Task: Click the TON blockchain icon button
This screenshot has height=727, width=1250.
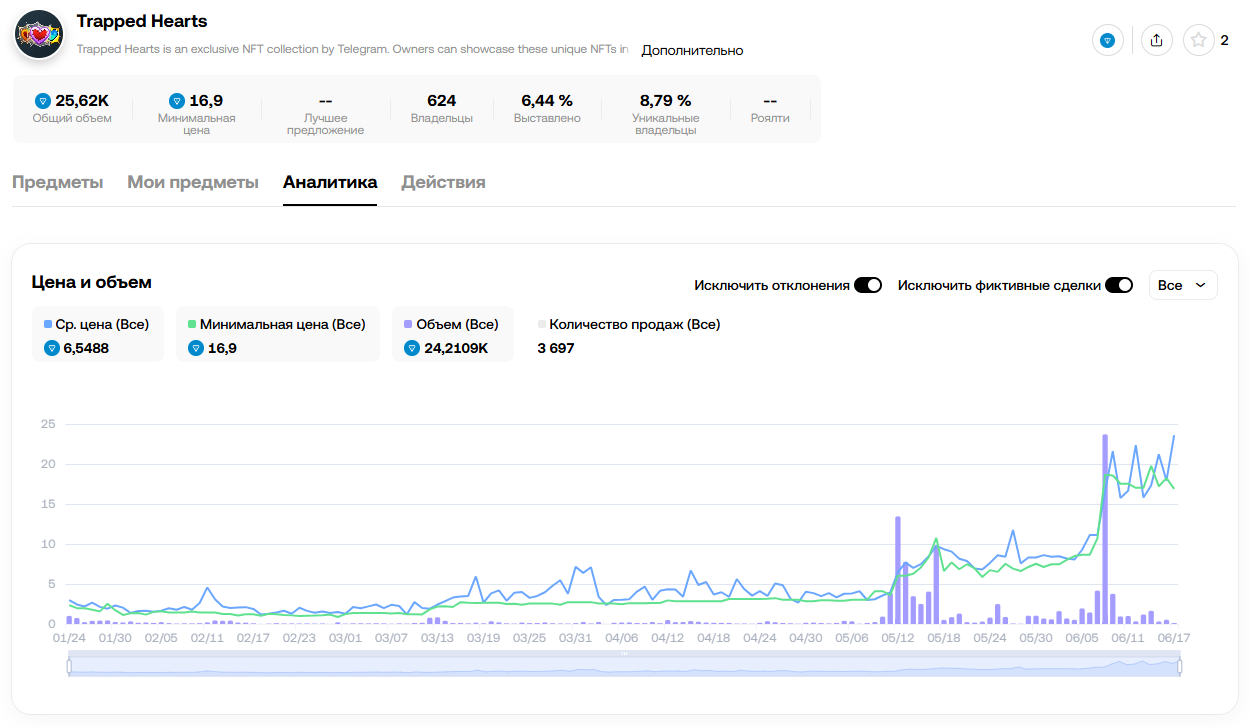Action: coord(1107,41)
